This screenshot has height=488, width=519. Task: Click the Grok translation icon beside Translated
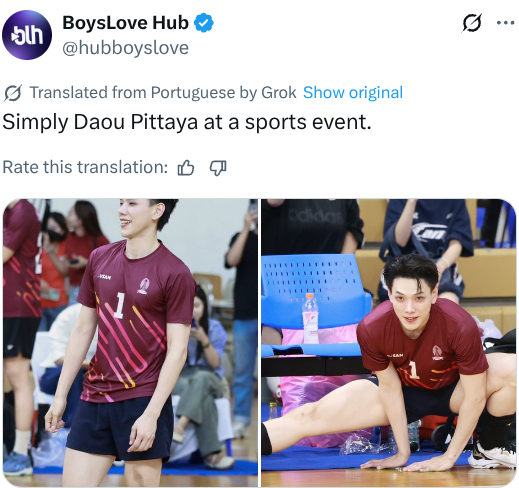[x=13, y=93]
